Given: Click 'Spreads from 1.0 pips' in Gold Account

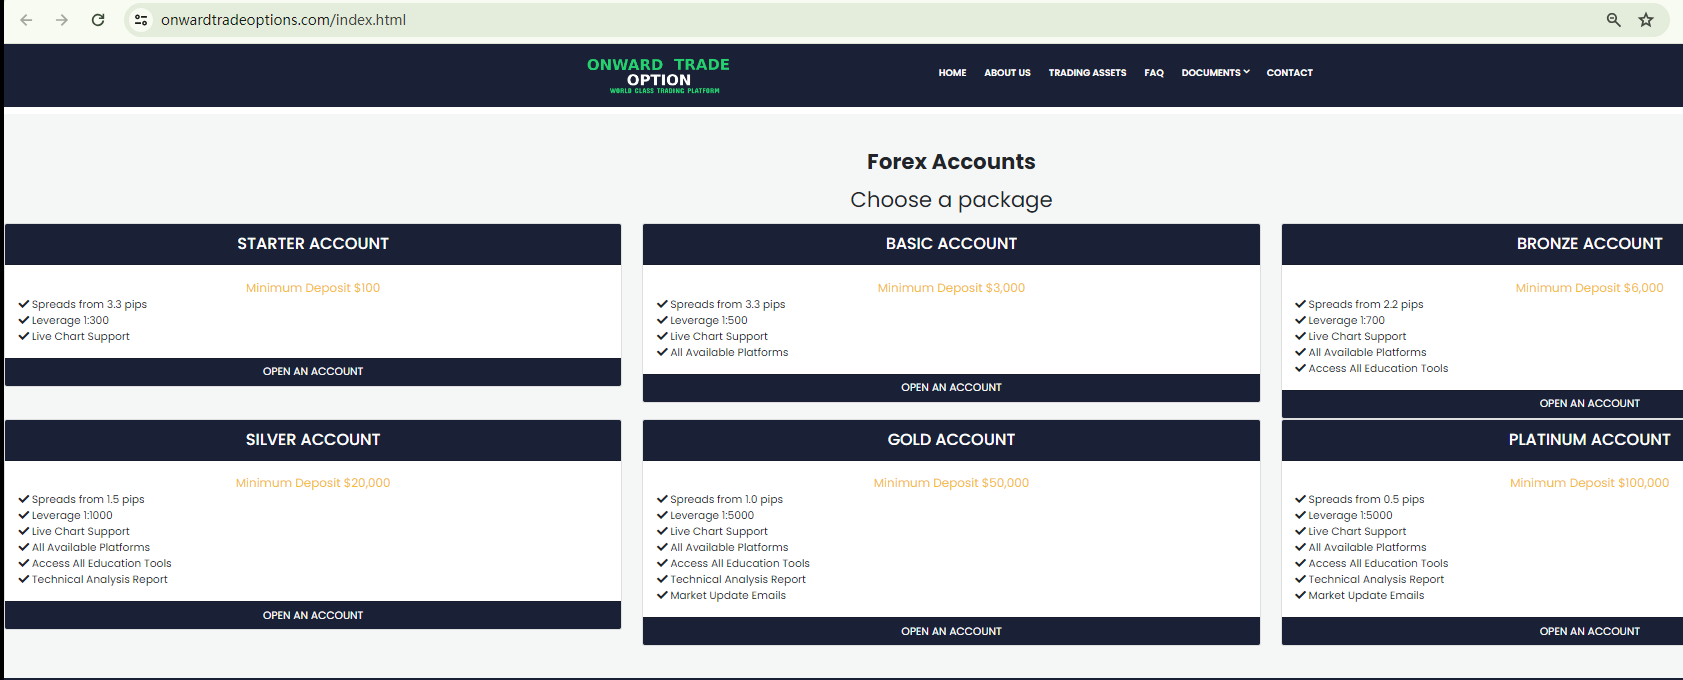Looking at the screenshot, I should click(x=726, y=500).
